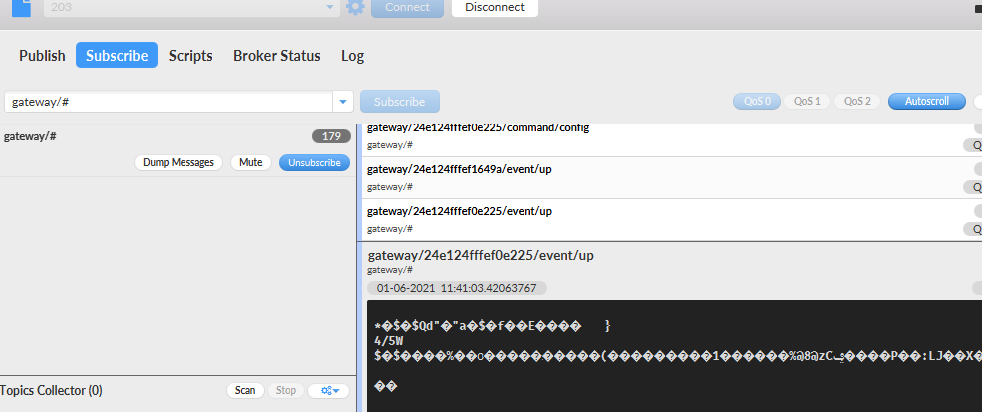Select QoS 0 option
This screenshot has height=412, width=982.
coord(756,101)
